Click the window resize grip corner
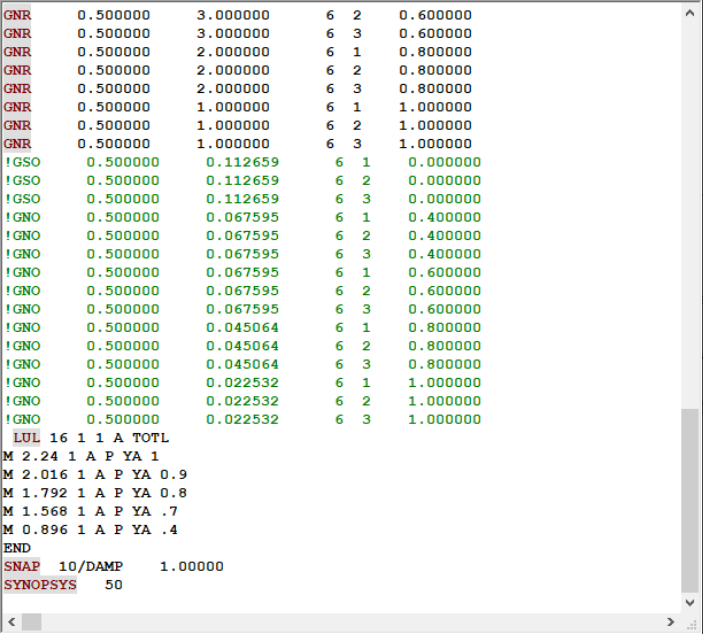This screenshot has height=634, width=703. (691, 623)
